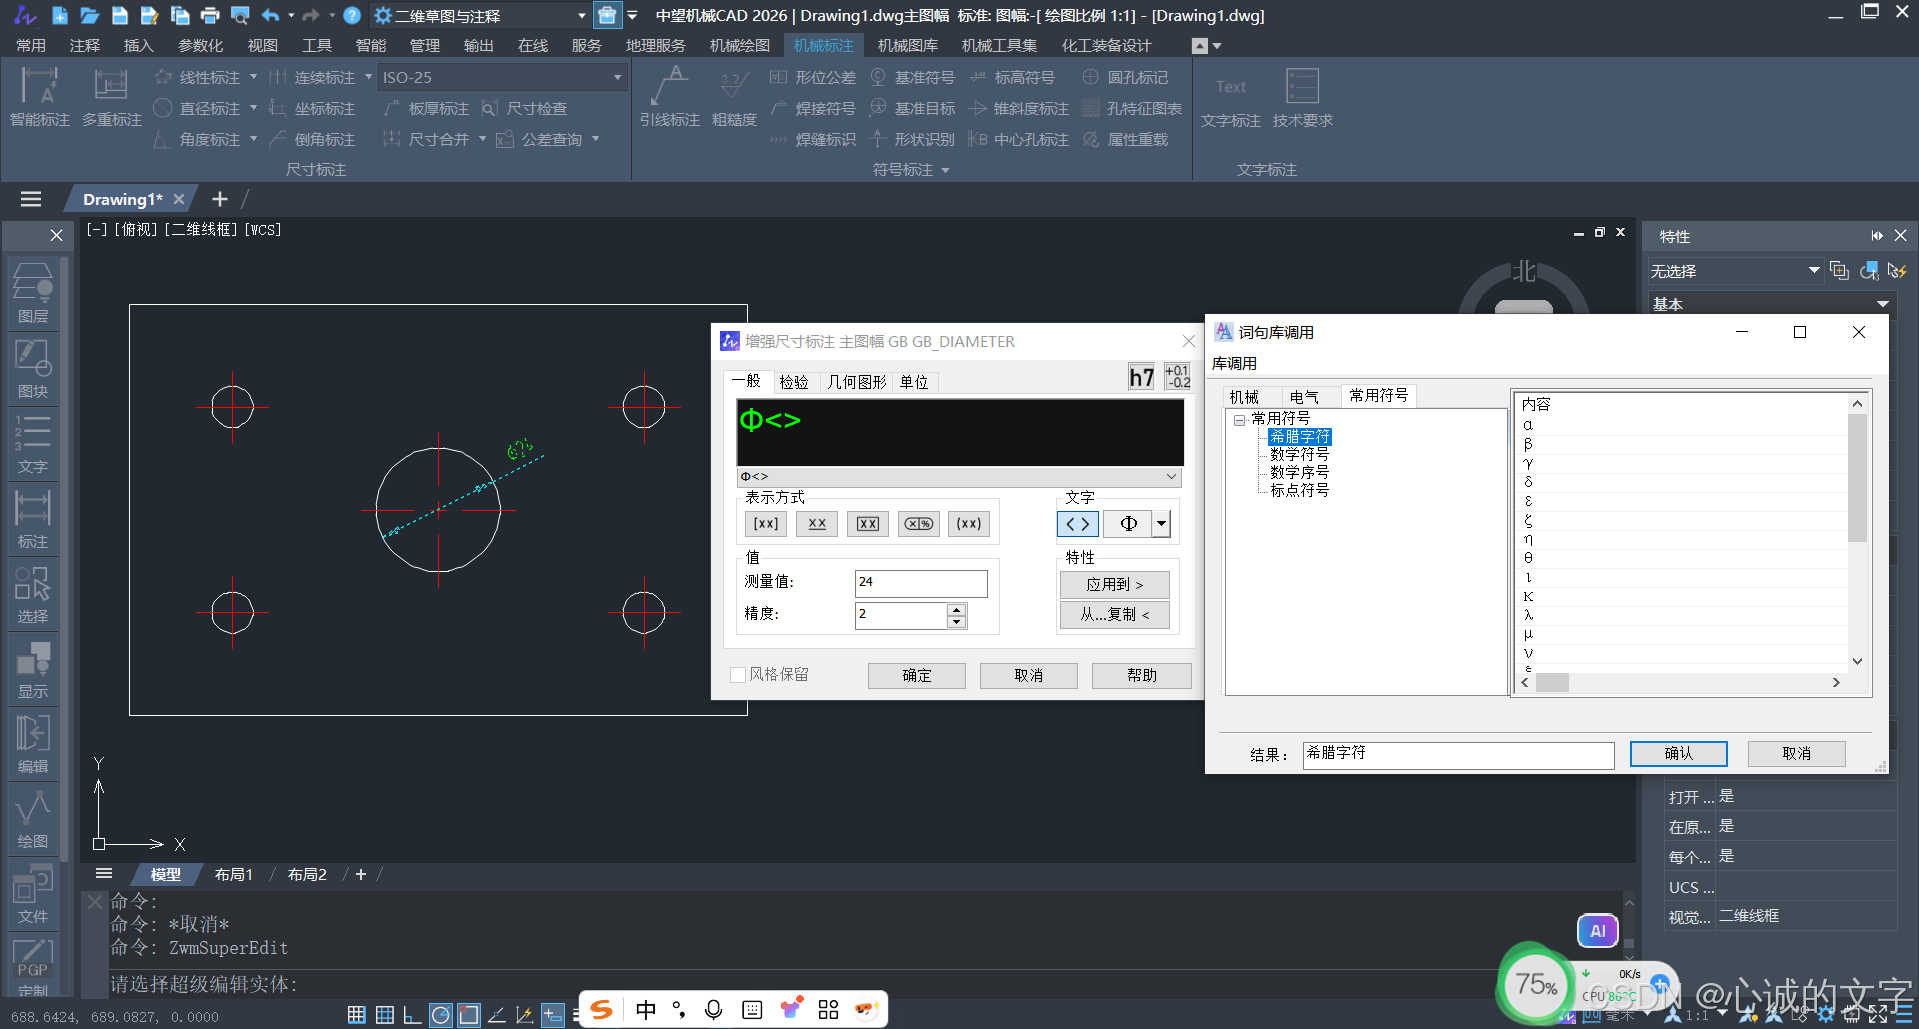Click 确认 in the phrase library dialog

[x=1679, y=753]
